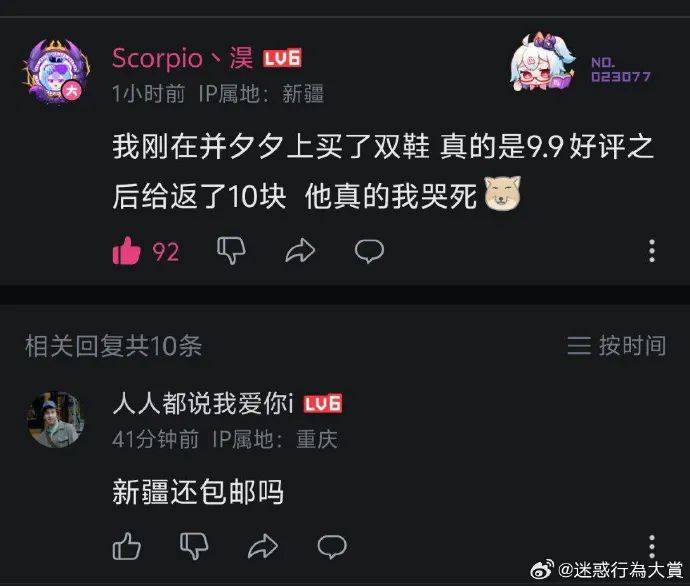Reply to the 新疆还包邮吗 comment
Image resolution: width=690 pixels, height=586 pixels.
pos(332,546)
